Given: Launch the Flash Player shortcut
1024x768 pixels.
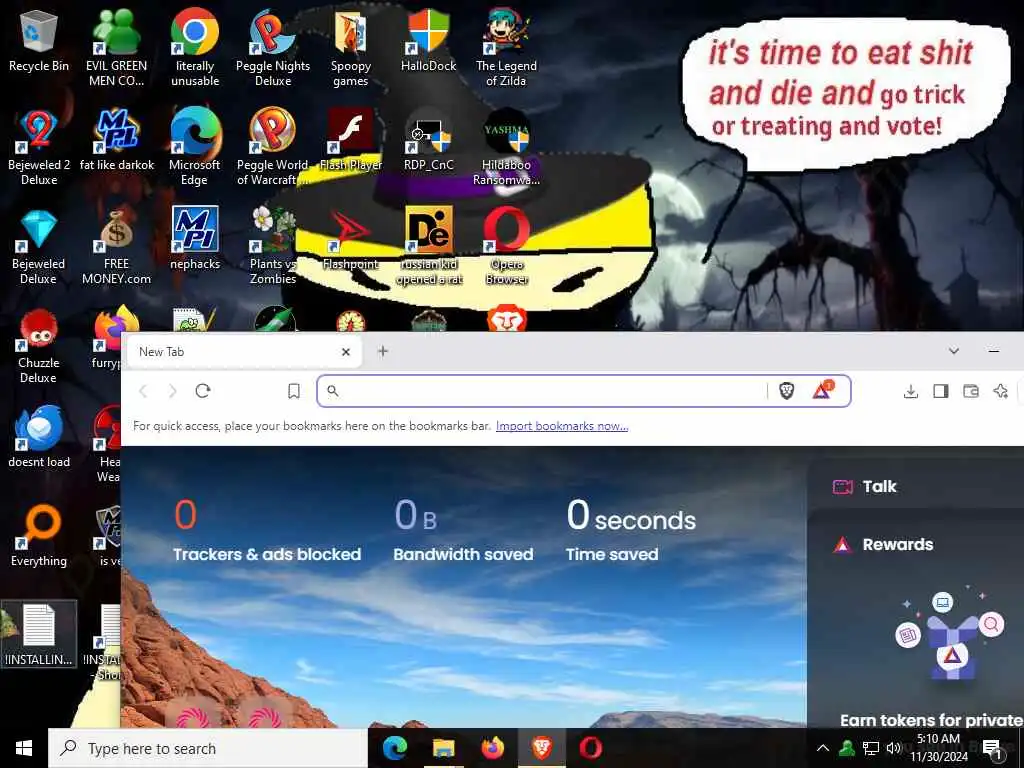Looking at the screenshot, I should 351,141.
